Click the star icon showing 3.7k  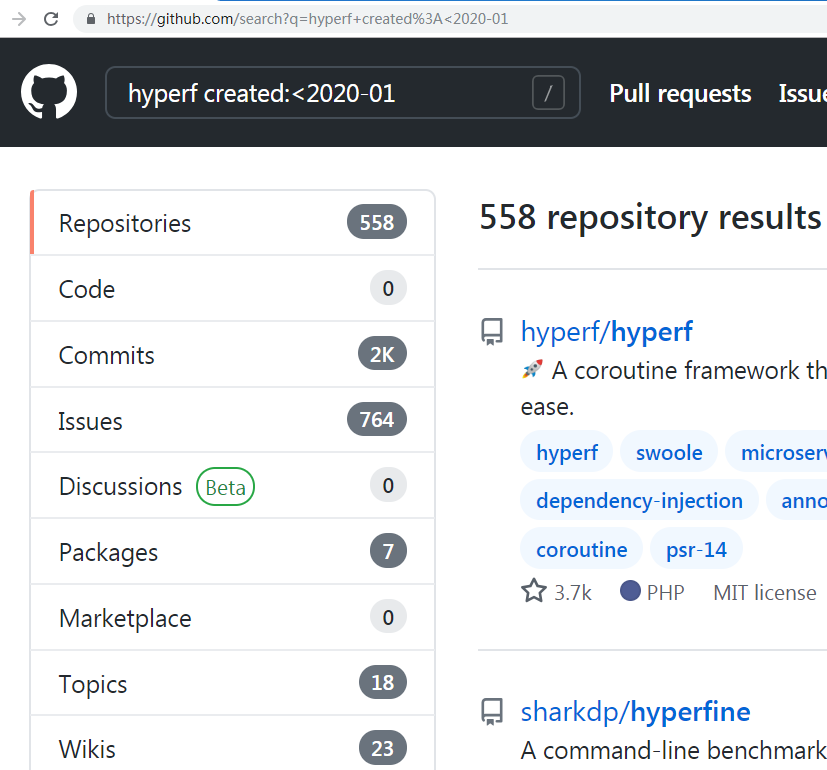(x=534, y=591)
